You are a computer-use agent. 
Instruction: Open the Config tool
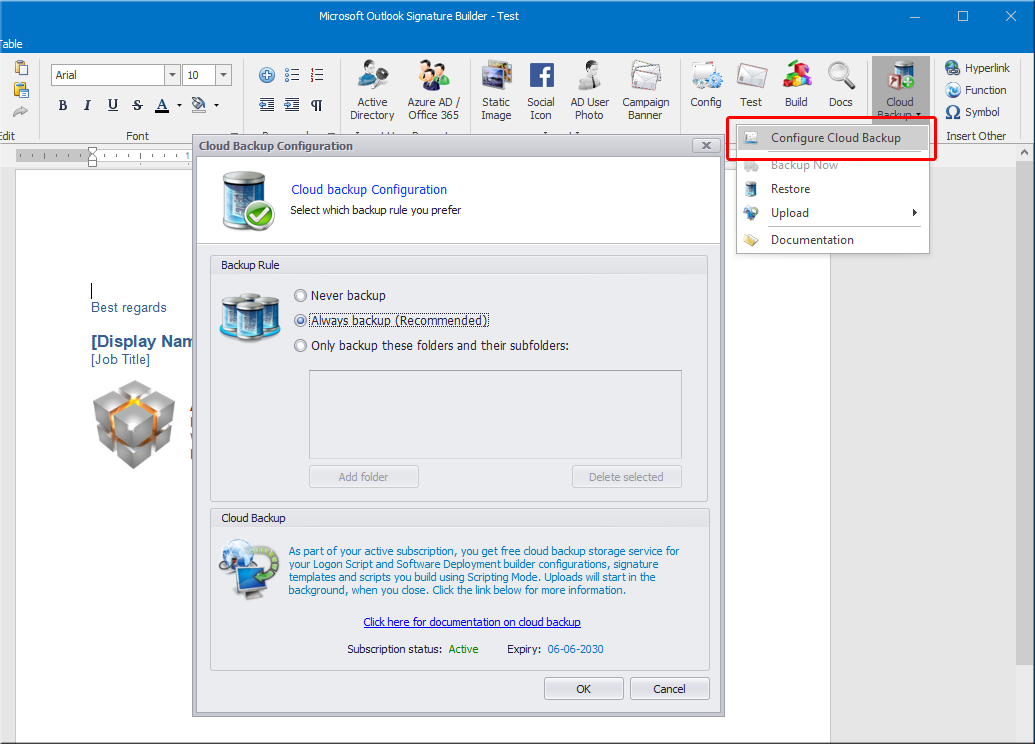click(706, 85)
